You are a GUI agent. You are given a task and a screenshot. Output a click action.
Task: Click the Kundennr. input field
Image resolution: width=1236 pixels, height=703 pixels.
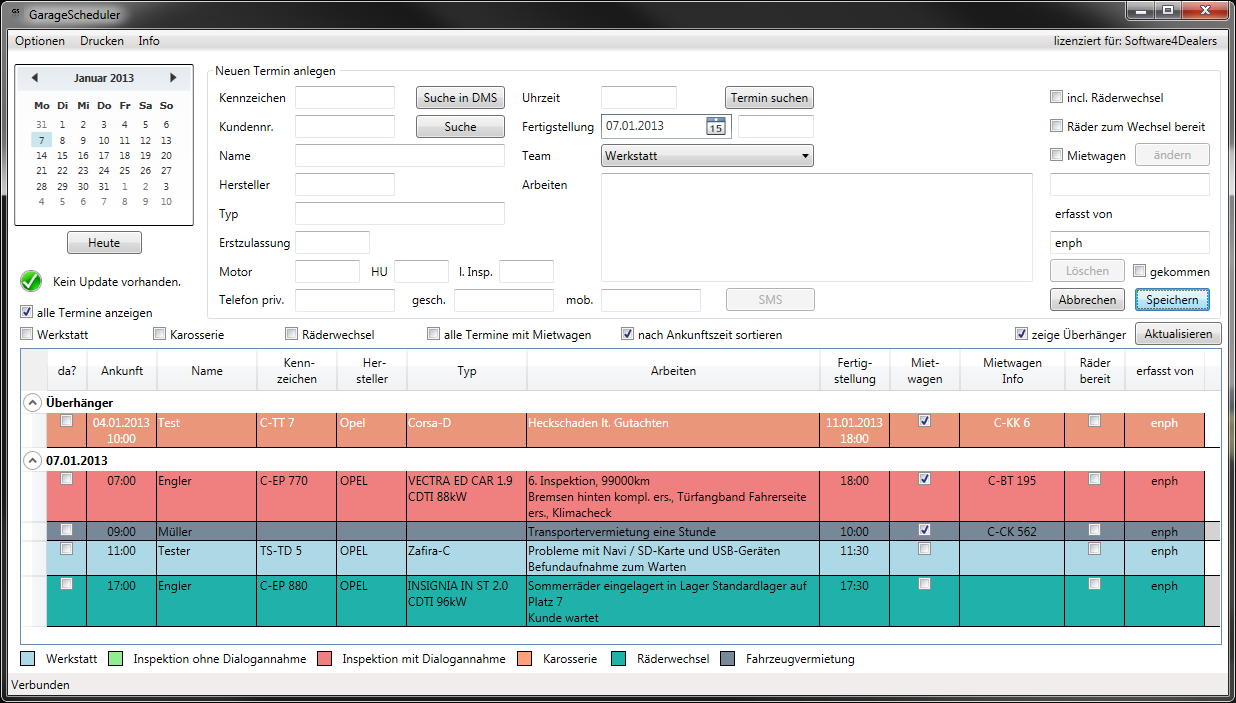click(345, 127)
